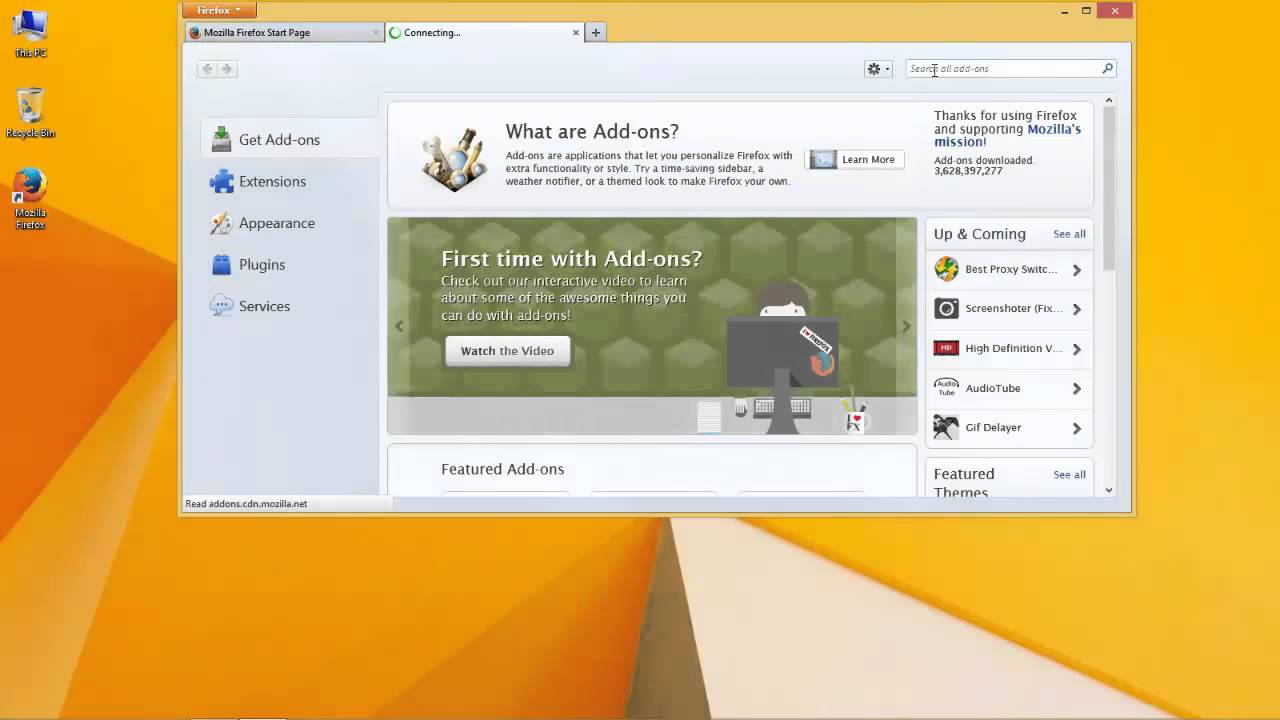Click the Appearance paintbrush icon
This screenshot has height=720, width=1280.
[221, 223]
